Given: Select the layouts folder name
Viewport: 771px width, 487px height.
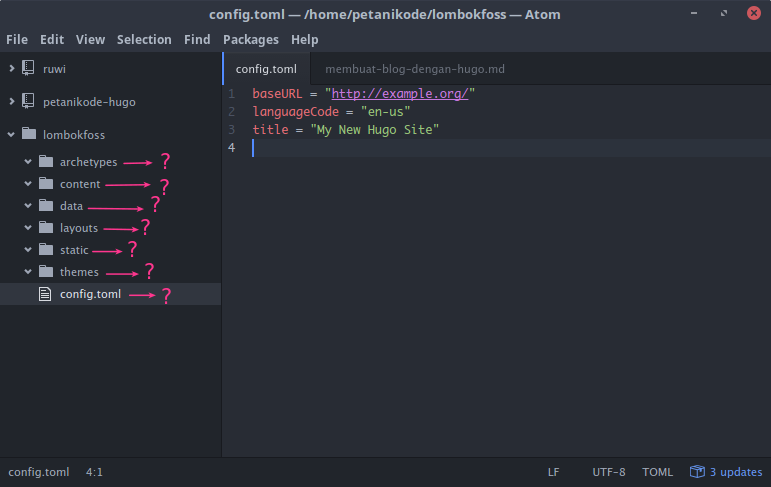Looking at the screenshot, I should click(79, 228).
